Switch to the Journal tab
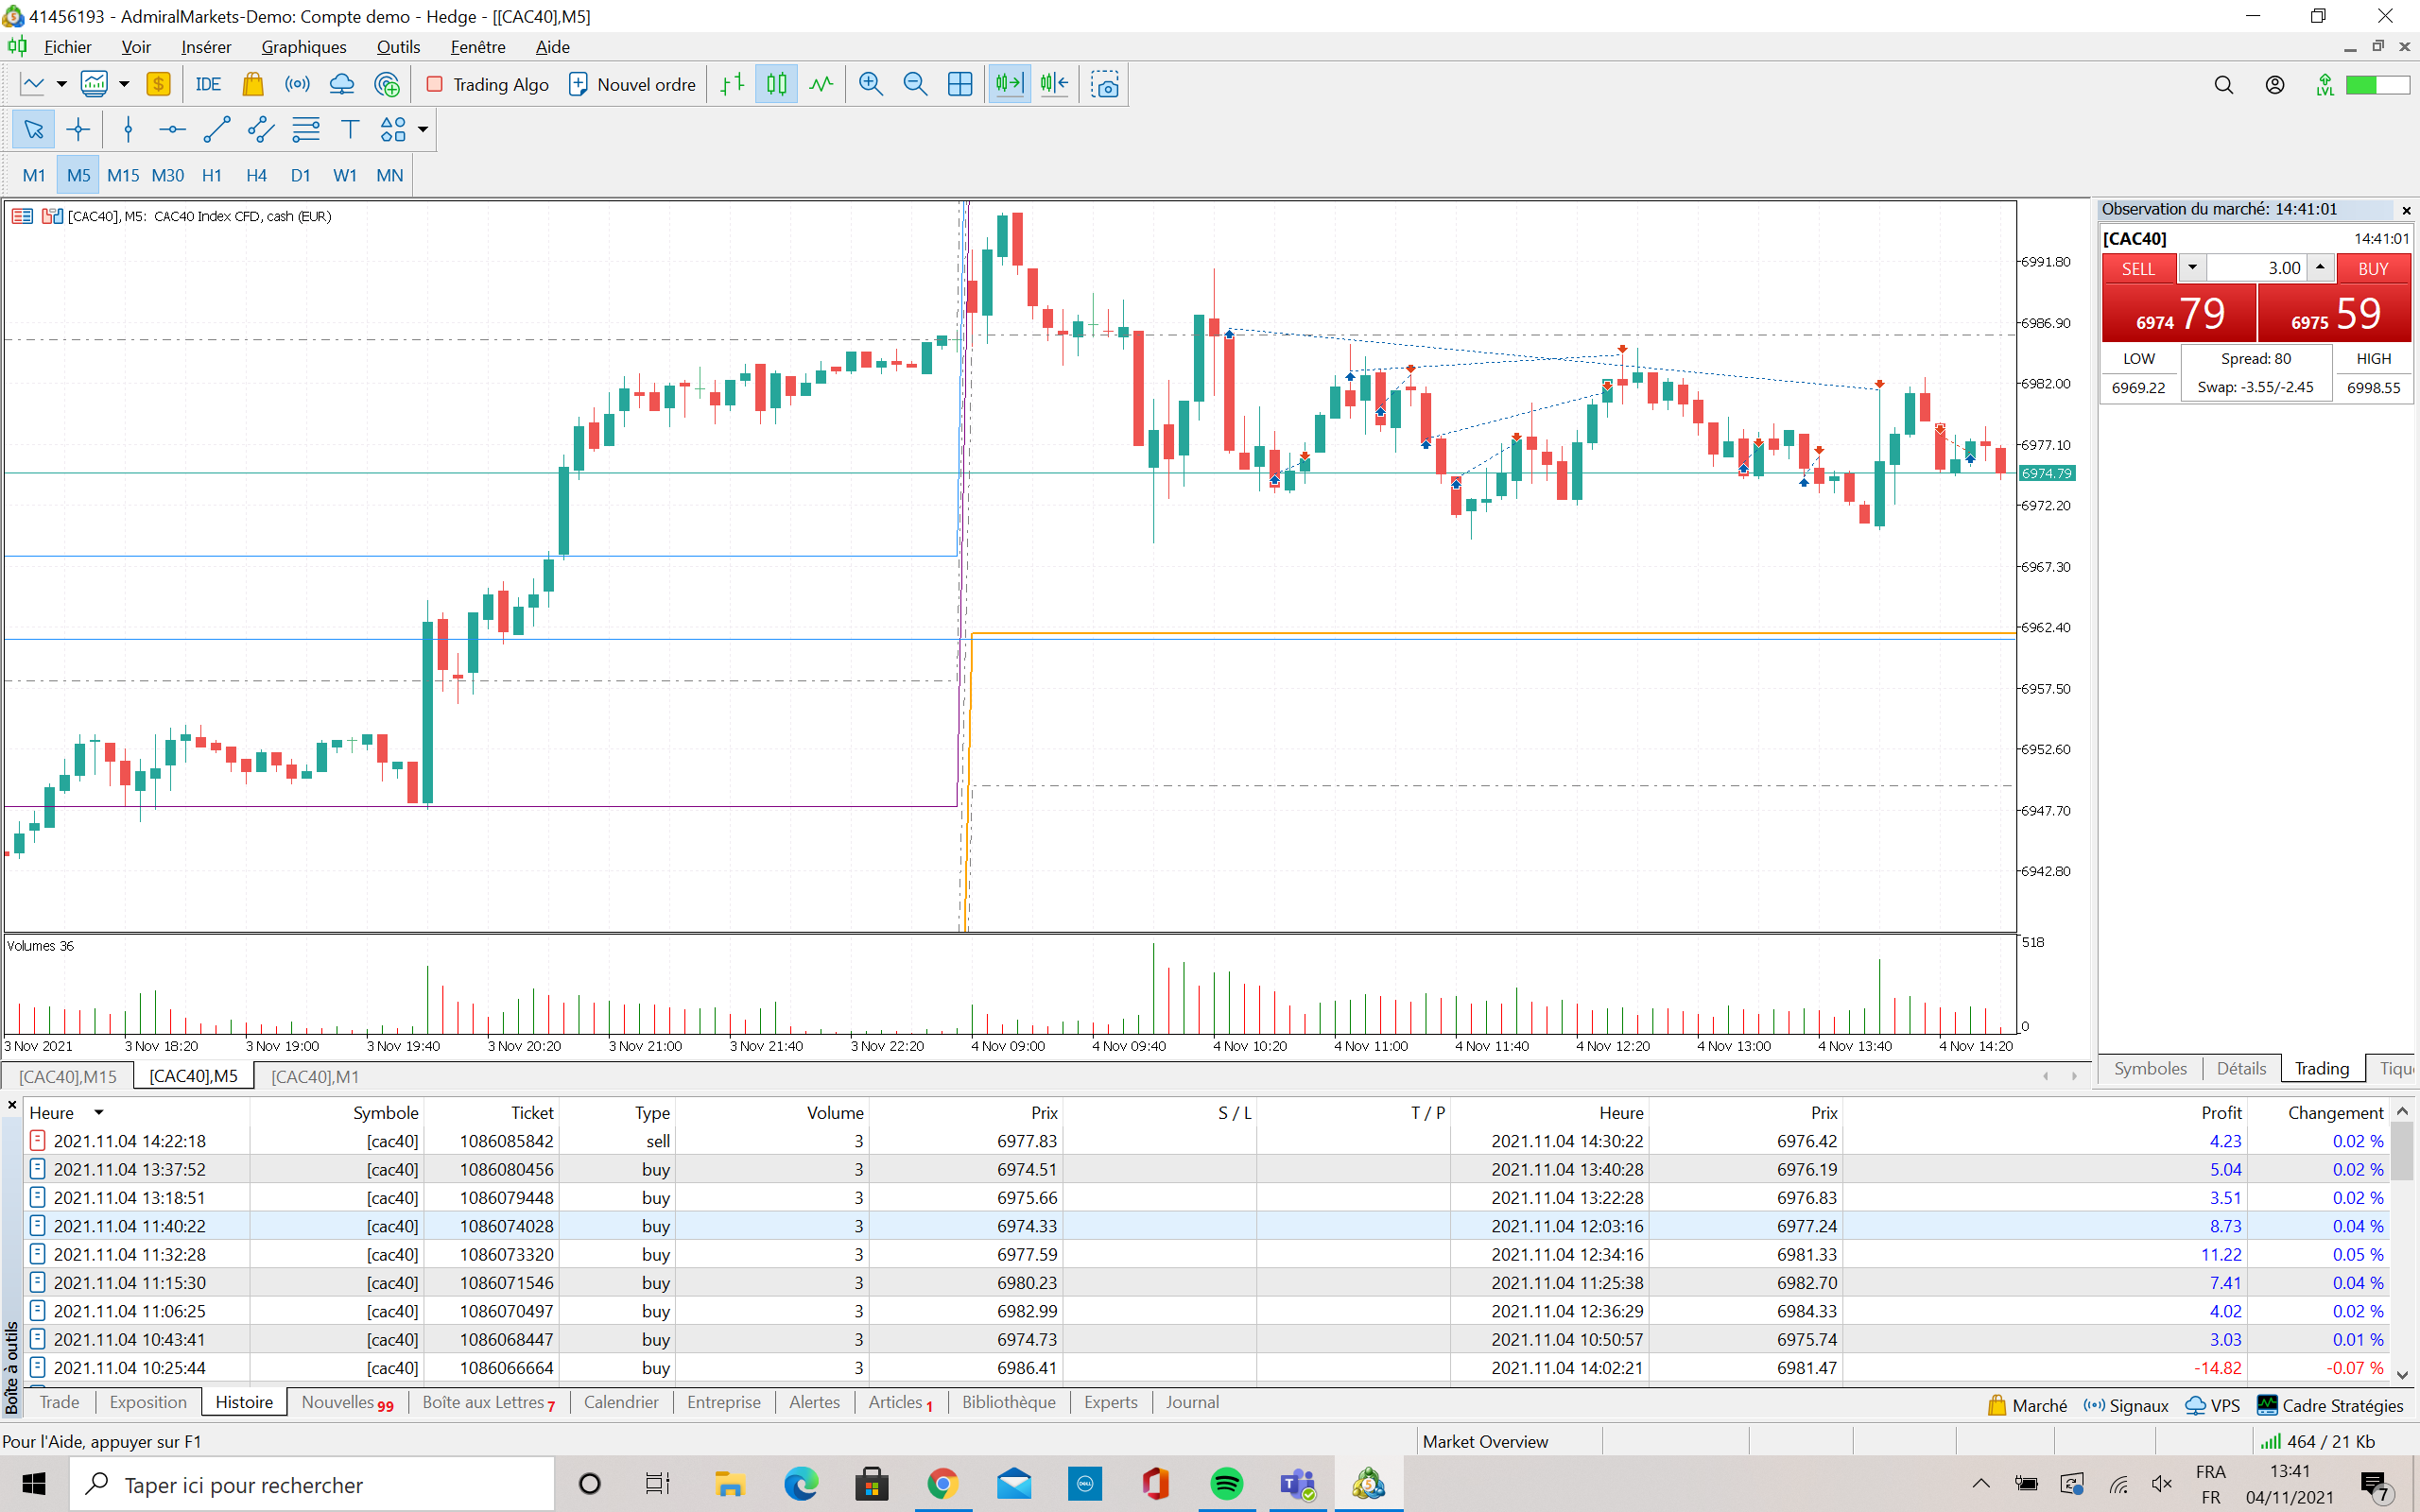Viewport: 2420px width, 1512px height. point(1192,1402)
